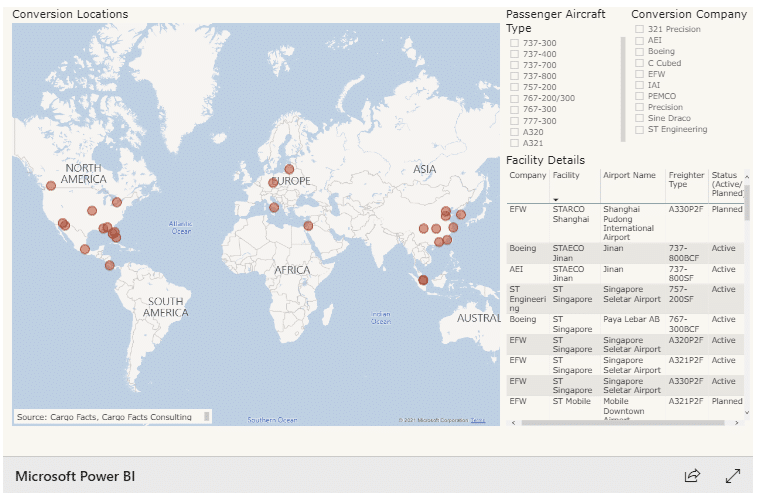Viewport: 757px width, 497px height.
Task: Tick the 737-300 aircraft type checkbox
Action: coord(514,43)
